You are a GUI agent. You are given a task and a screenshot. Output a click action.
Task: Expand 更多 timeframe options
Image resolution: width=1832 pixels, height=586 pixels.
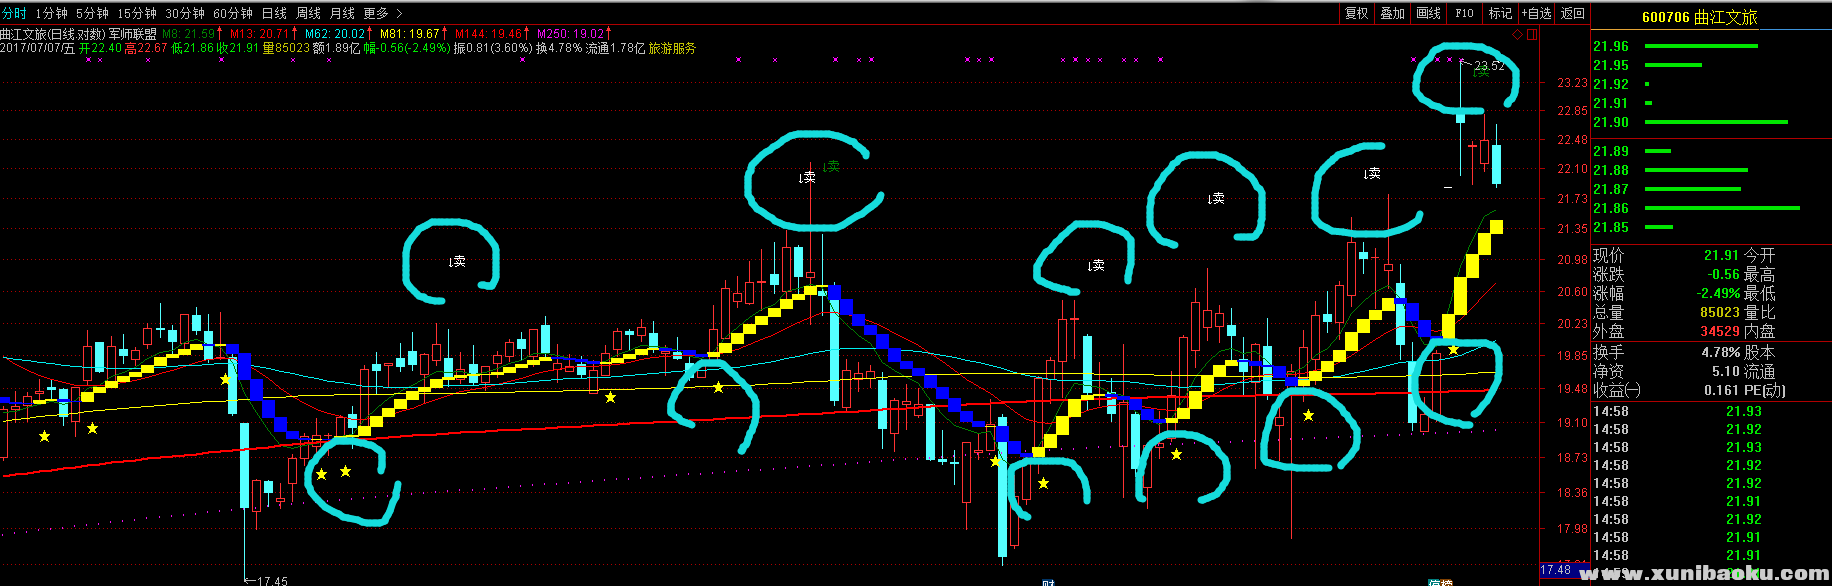point(376,13)
